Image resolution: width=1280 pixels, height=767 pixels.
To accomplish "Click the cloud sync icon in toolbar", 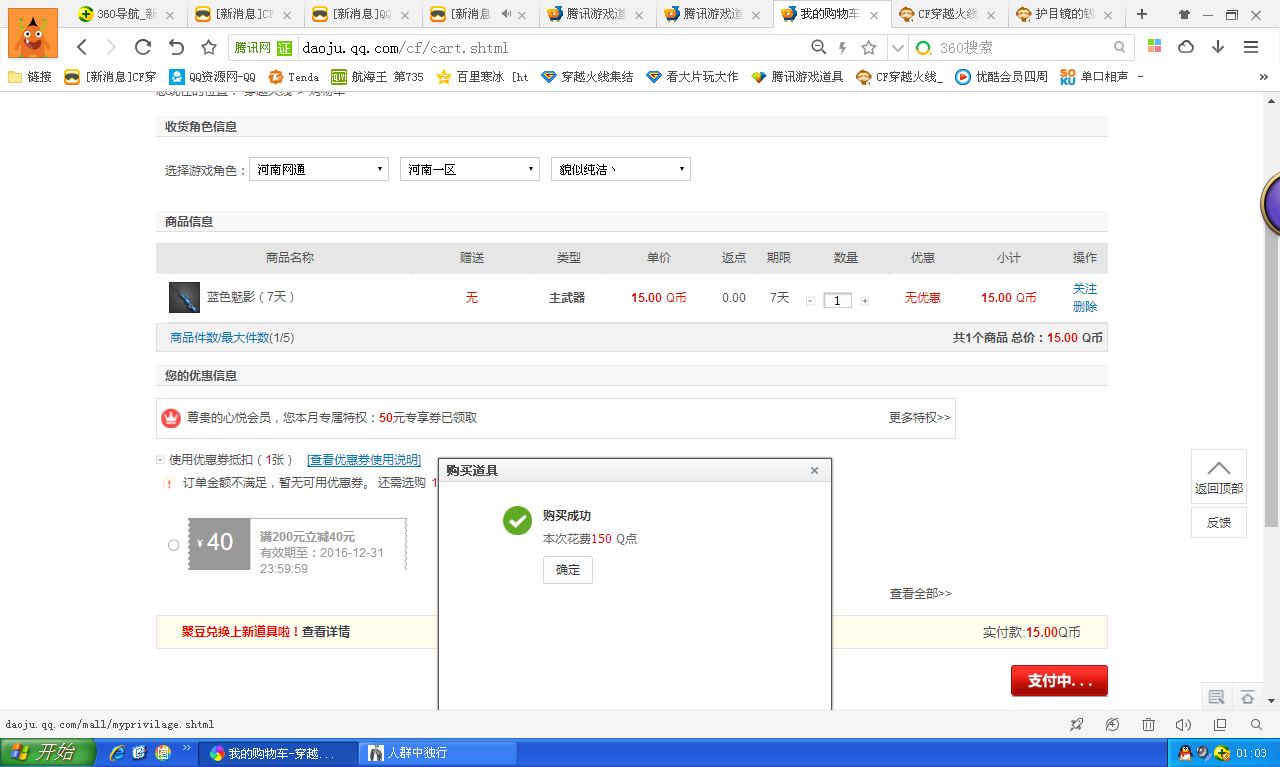I will 1186,47.
